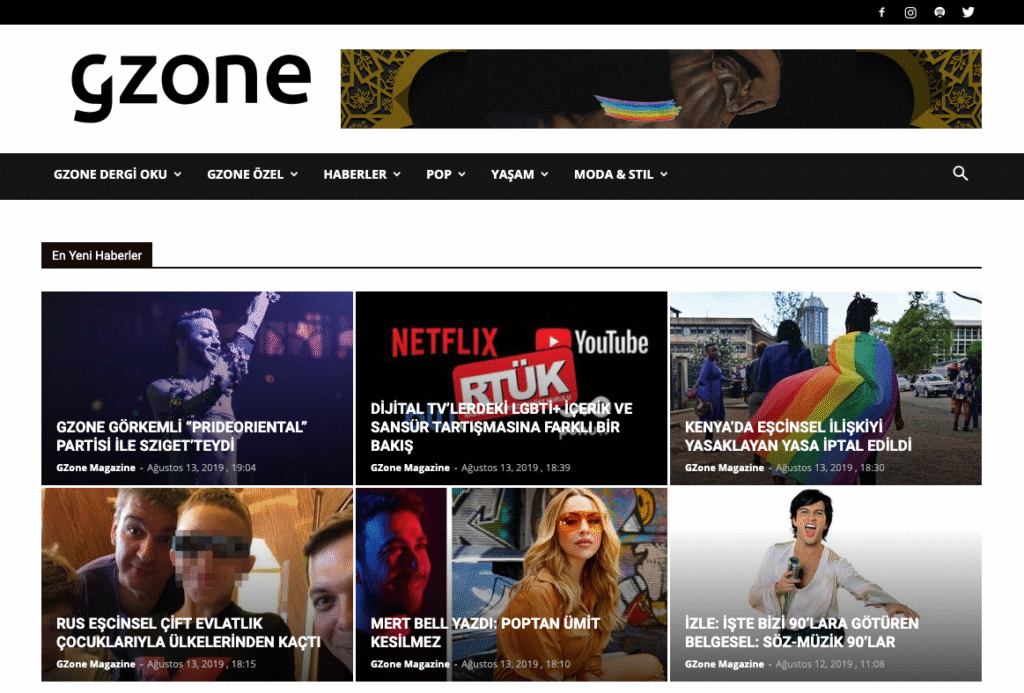Click the gzone logo
1024x693 pixels.
pyautogui.click(x=191, y=86)
